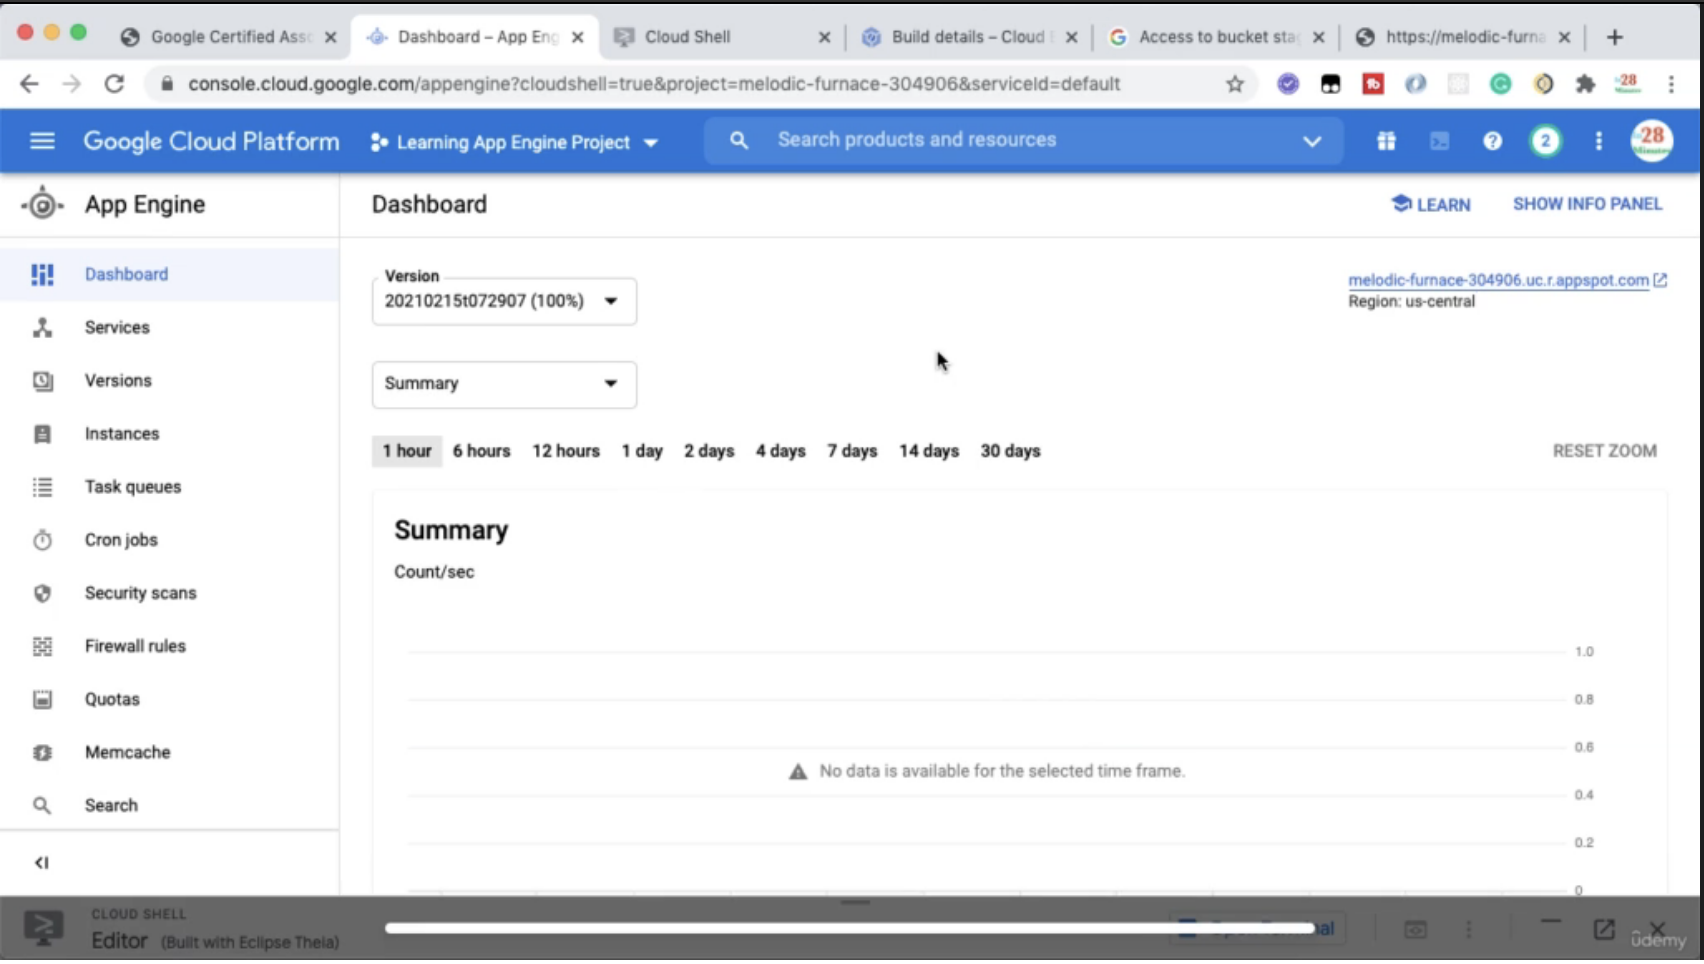Open the header three-dot settings menu
Image resolution: width=1704 pixels, height=964 pixels.
[1598, 141]
